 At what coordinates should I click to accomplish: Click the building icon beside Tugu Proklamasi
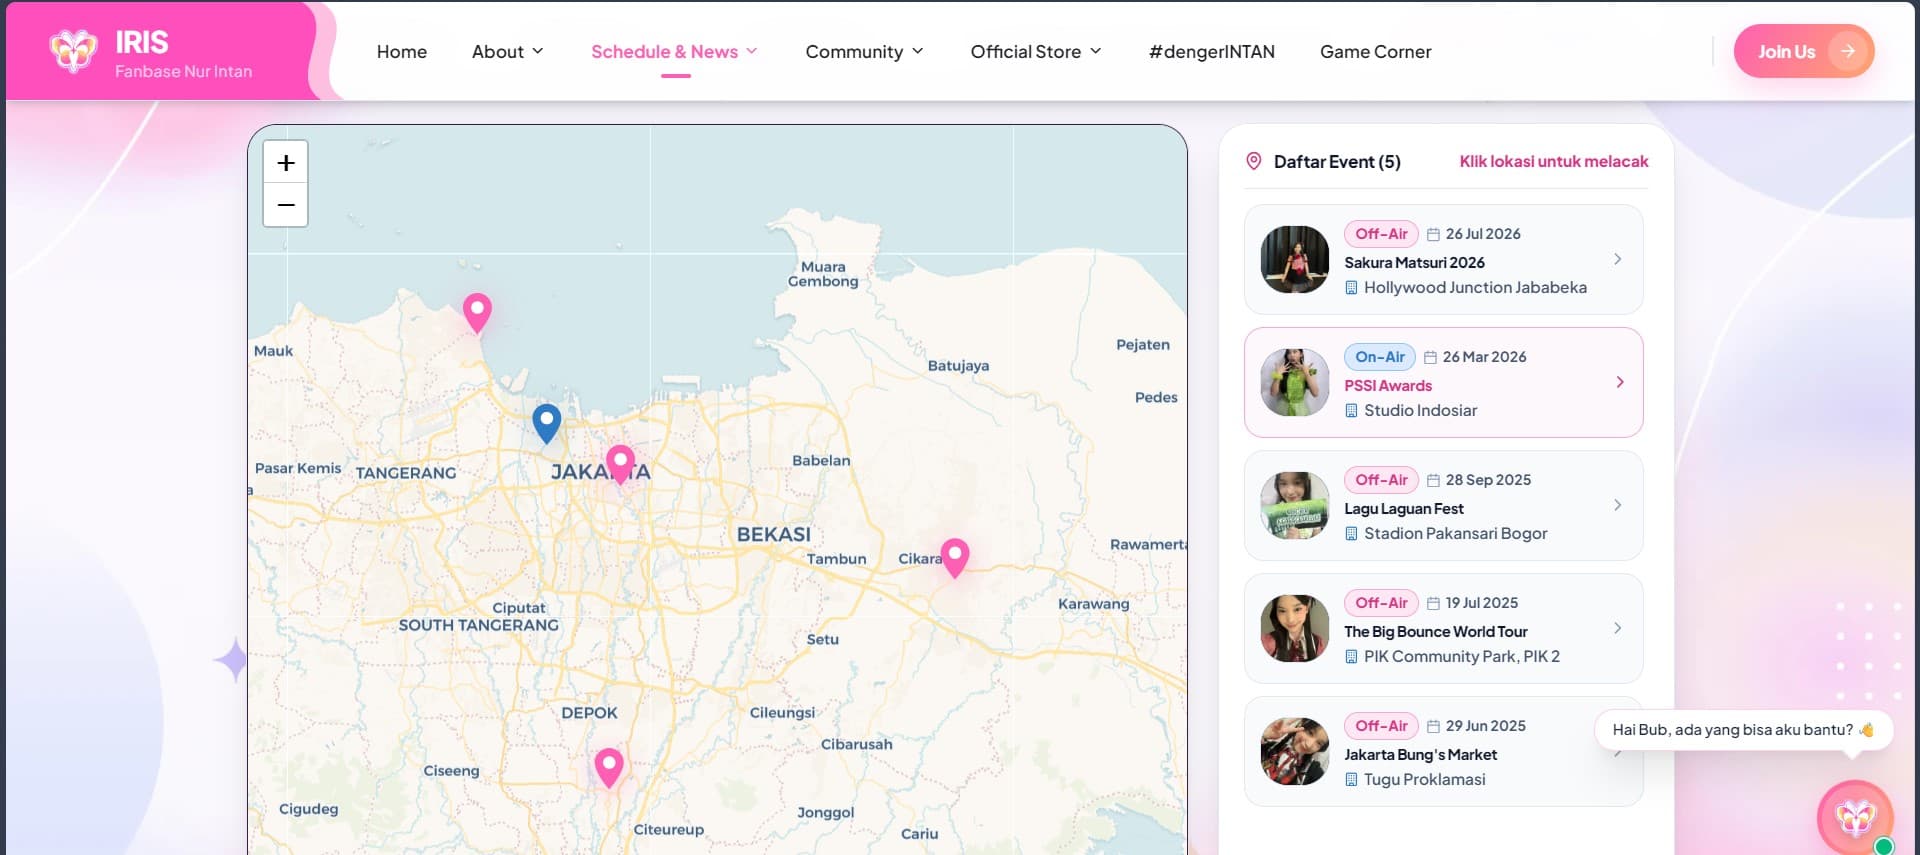pyautogui.click(x=1351, y=780)
